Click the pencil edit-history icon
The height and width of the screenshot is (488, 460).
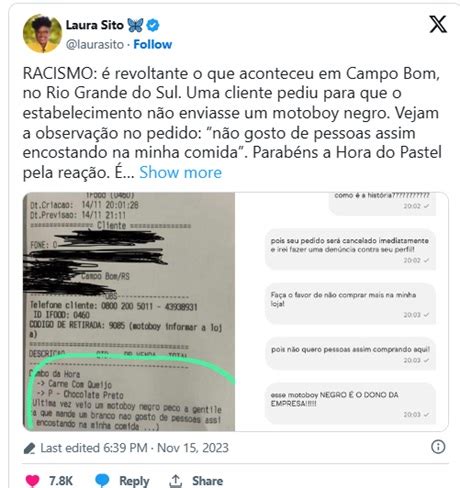(29, 448)
